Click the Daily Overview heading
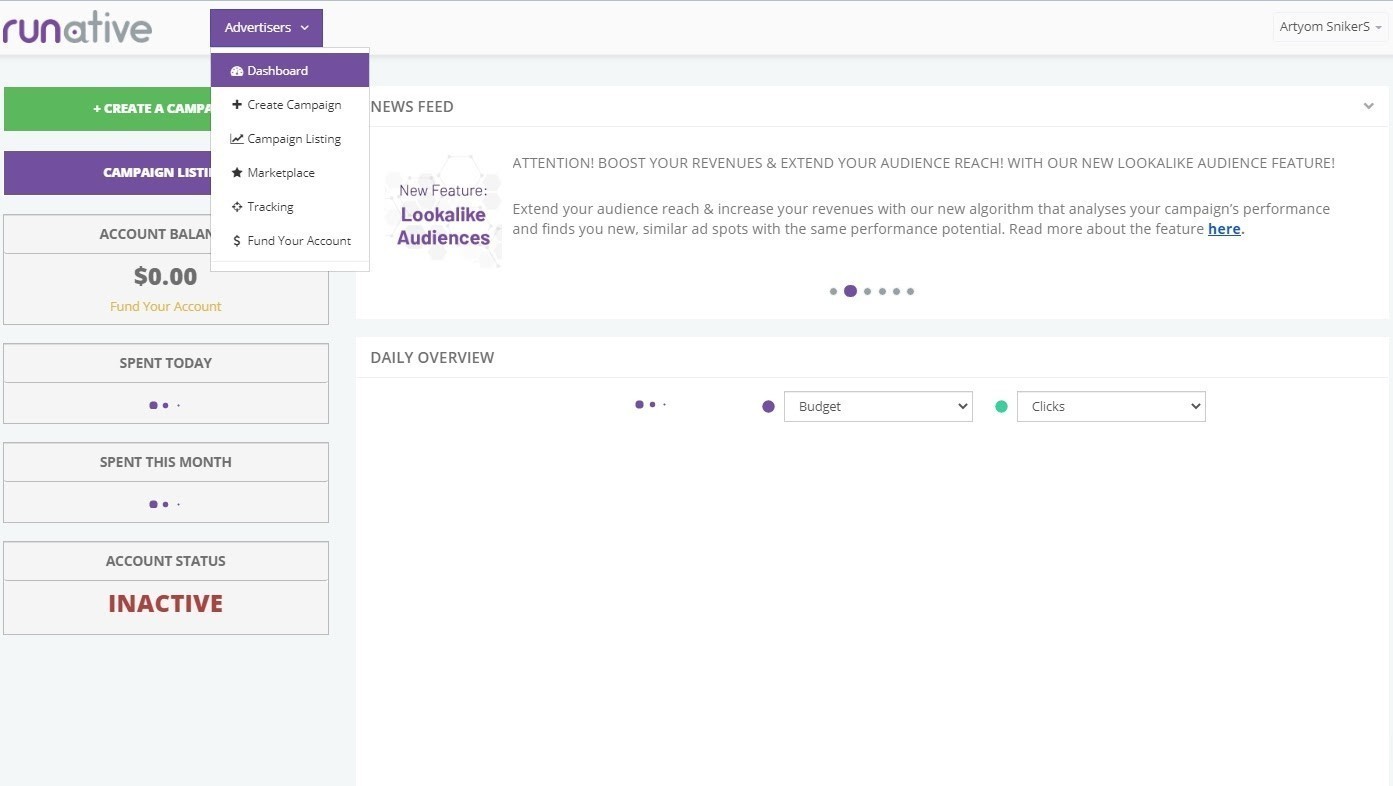Viewport: 1393px width, 786px height. (432, 358)
